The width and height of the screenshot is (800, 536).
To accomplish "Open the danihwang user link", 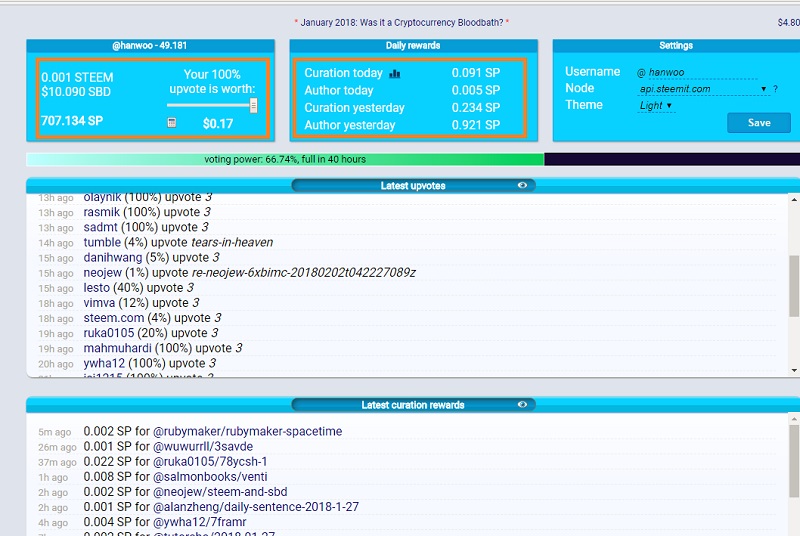I will pos(113,258).
